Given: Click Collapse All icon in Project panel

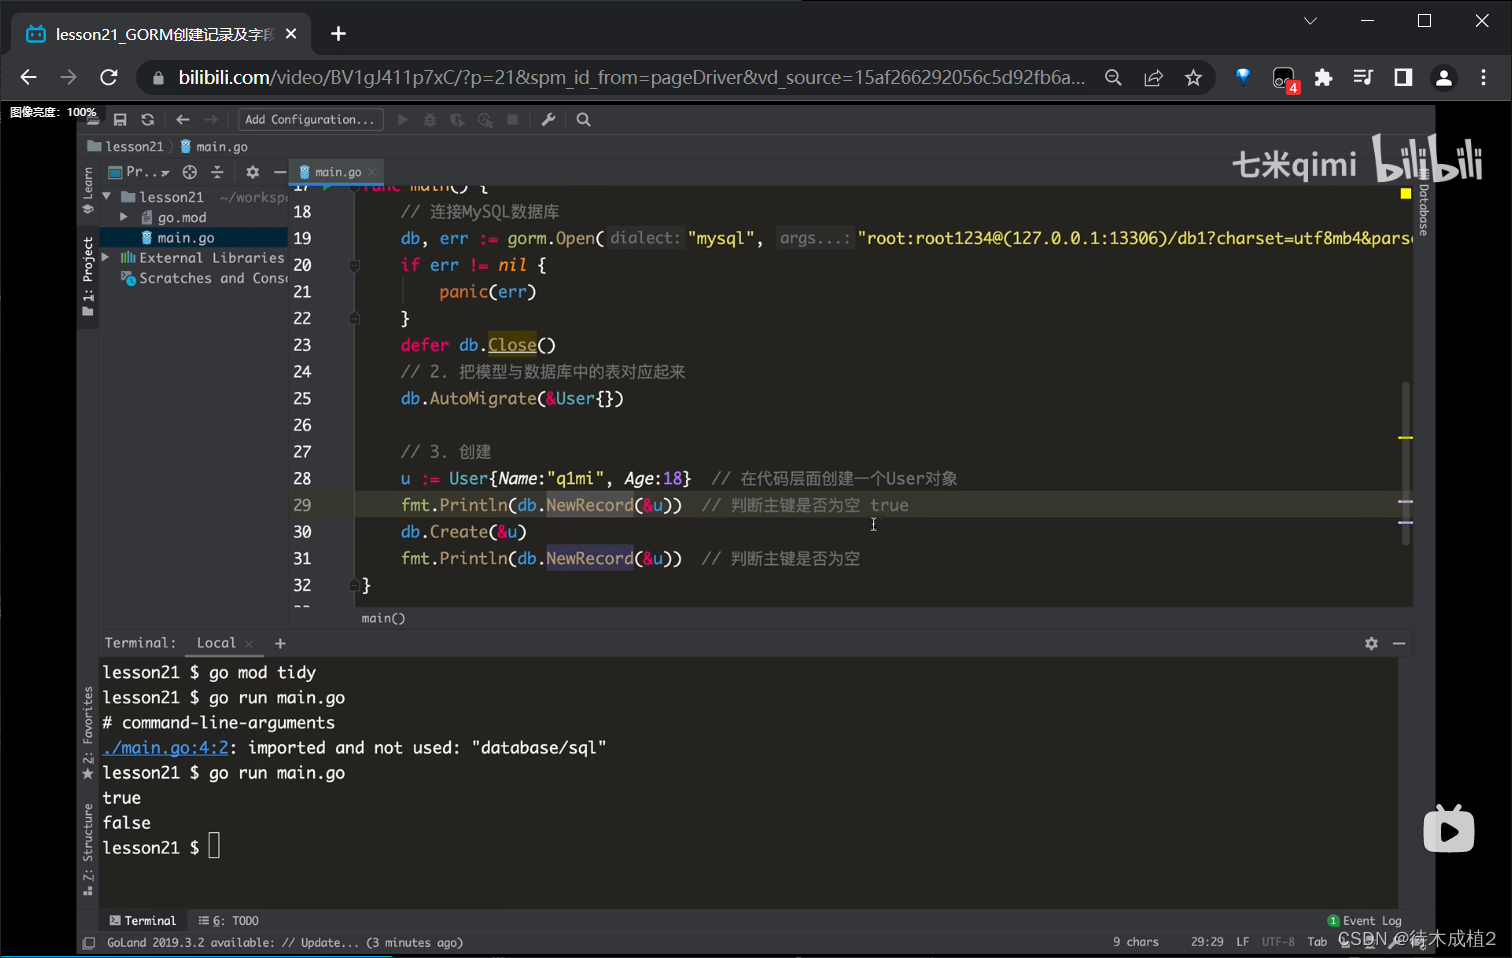Looking at the screenshot, I should click(217, 172).
